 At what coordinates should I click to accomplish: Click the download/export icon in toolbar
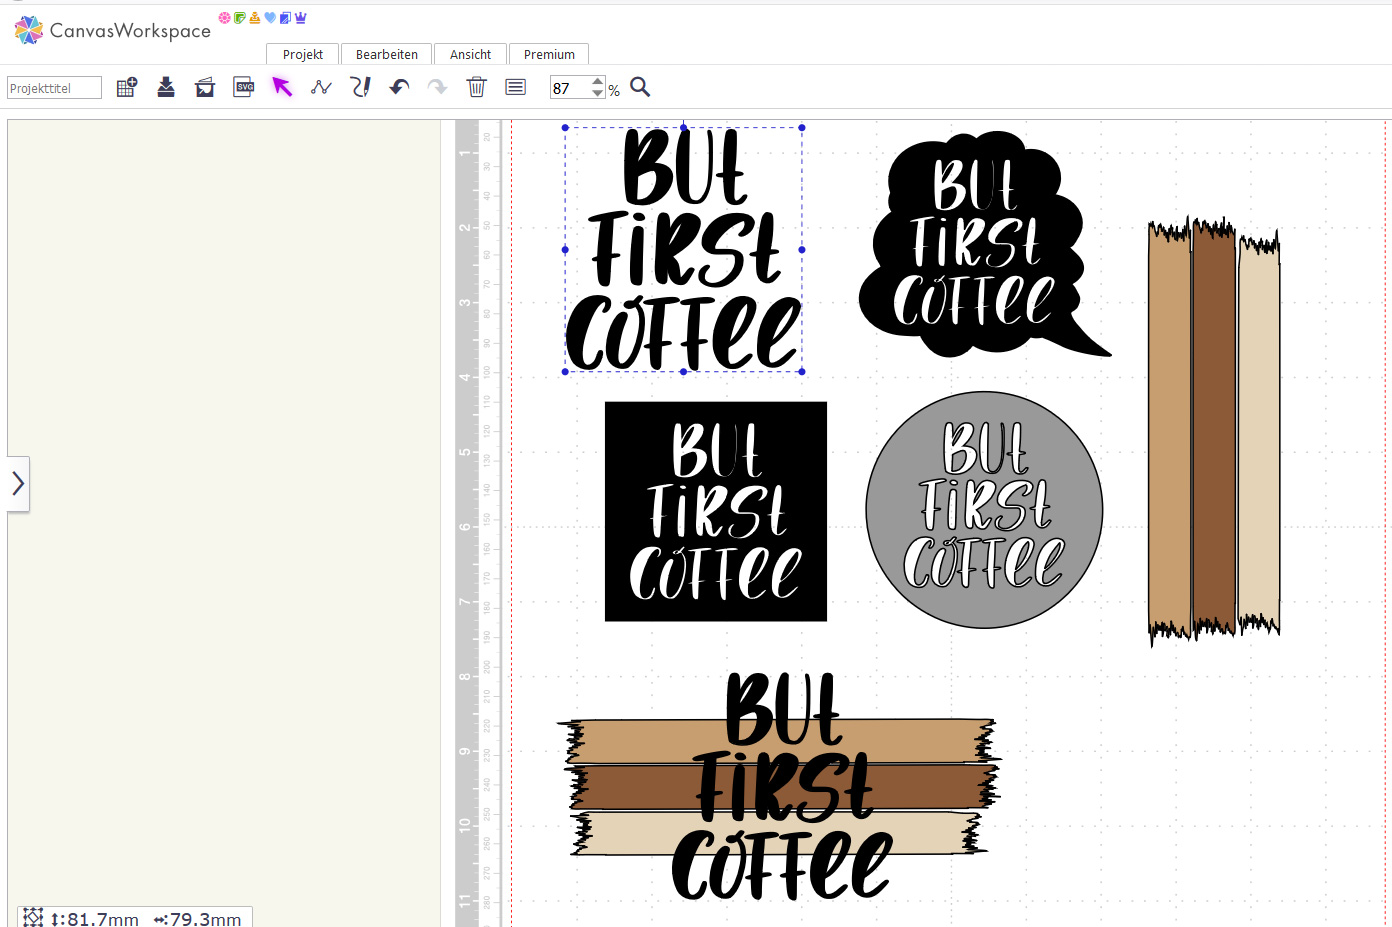pyautogui.click(x=166, y=88)
